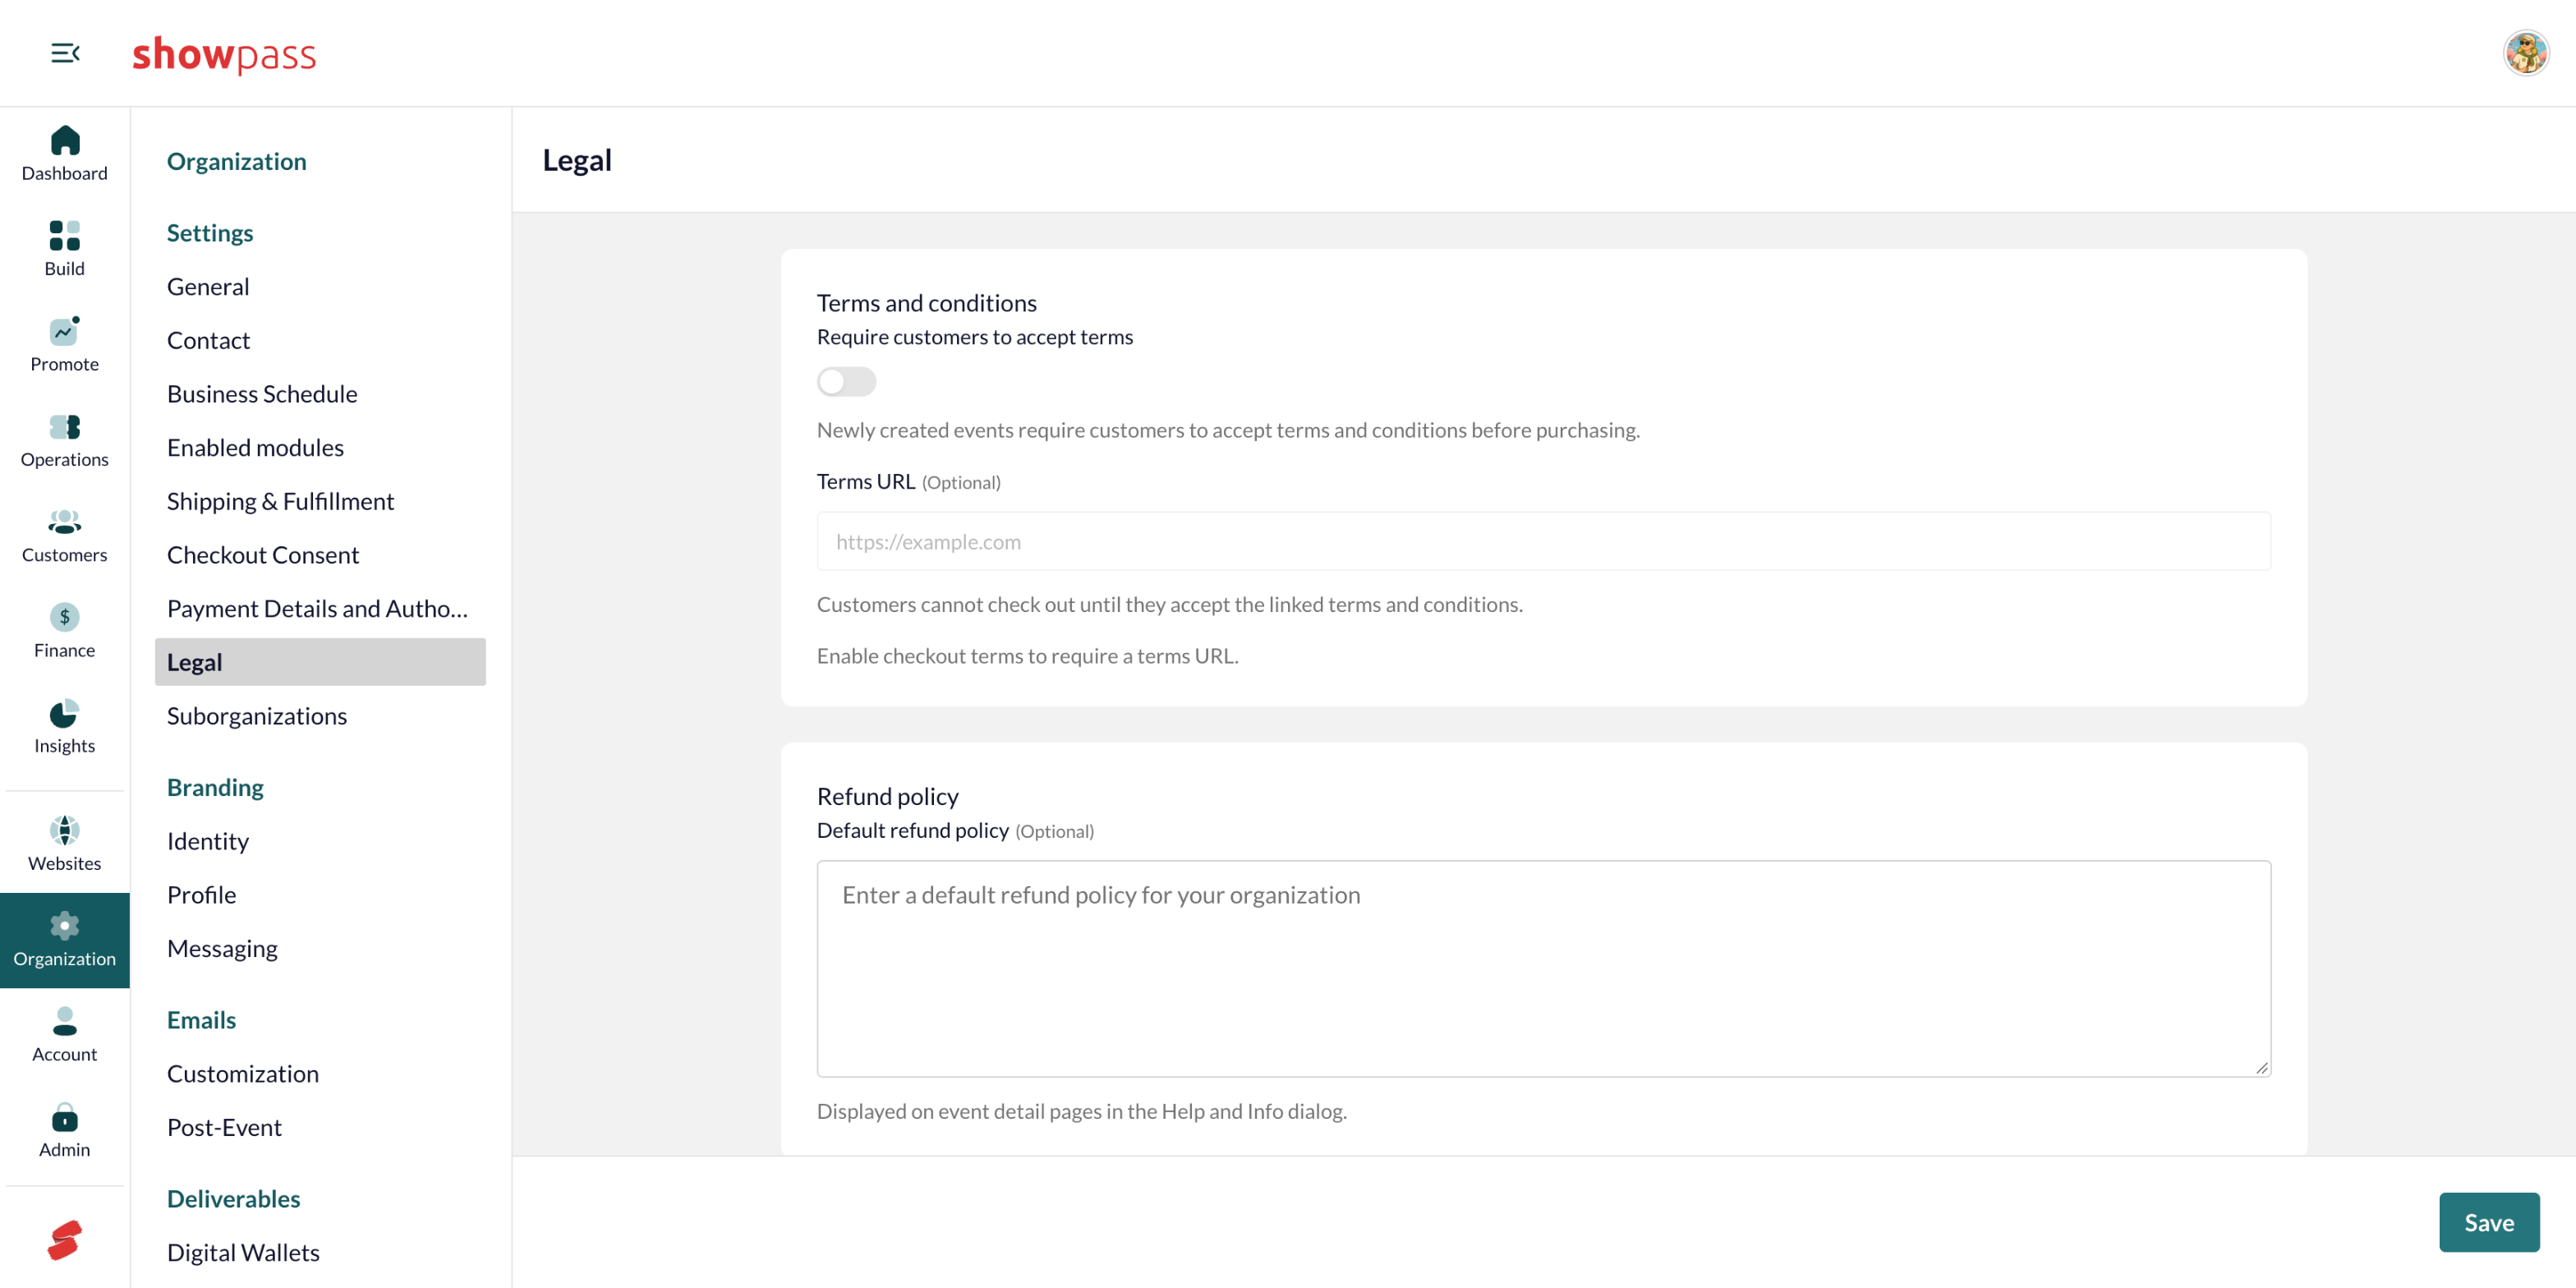
Task: Click the Emails section heading
Action: [201, 1020]
